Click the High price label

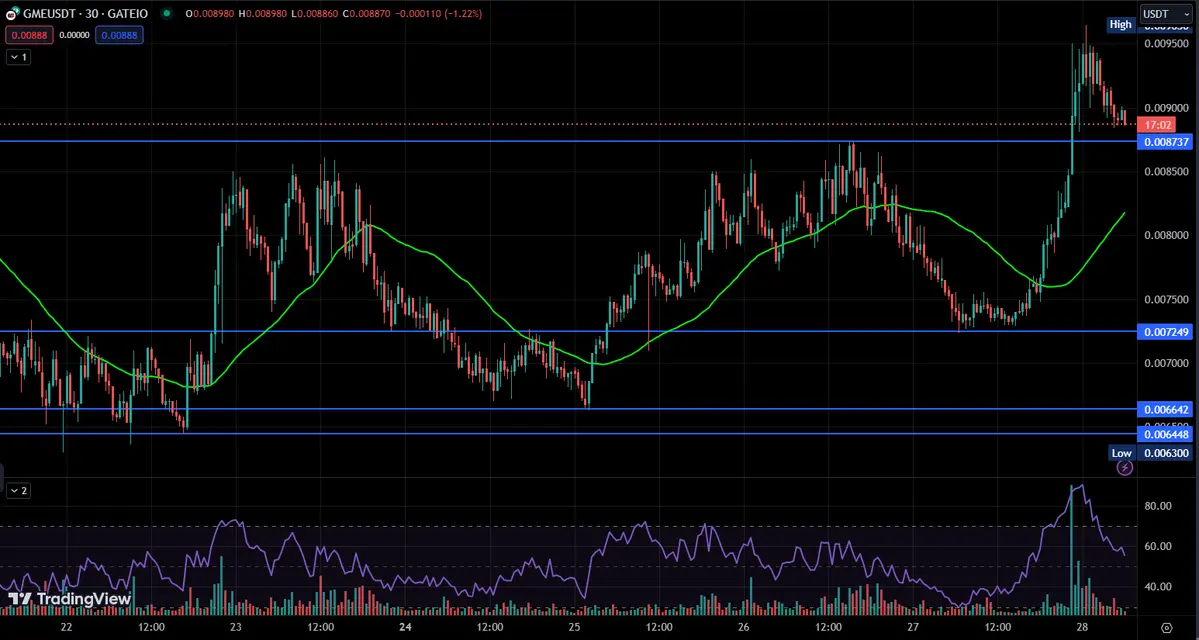tap(1120, 24)
